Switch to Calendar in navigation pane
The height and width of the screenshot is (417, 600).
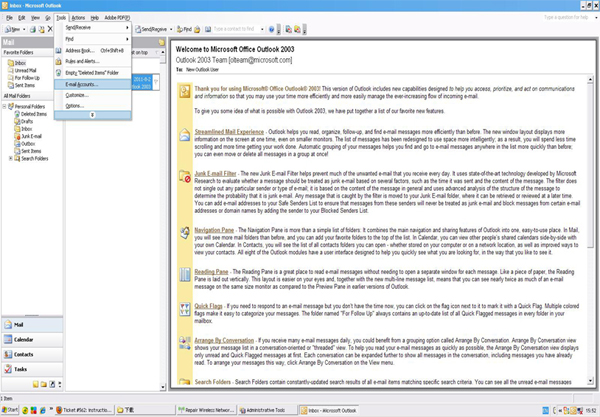(x=32, y=340)
